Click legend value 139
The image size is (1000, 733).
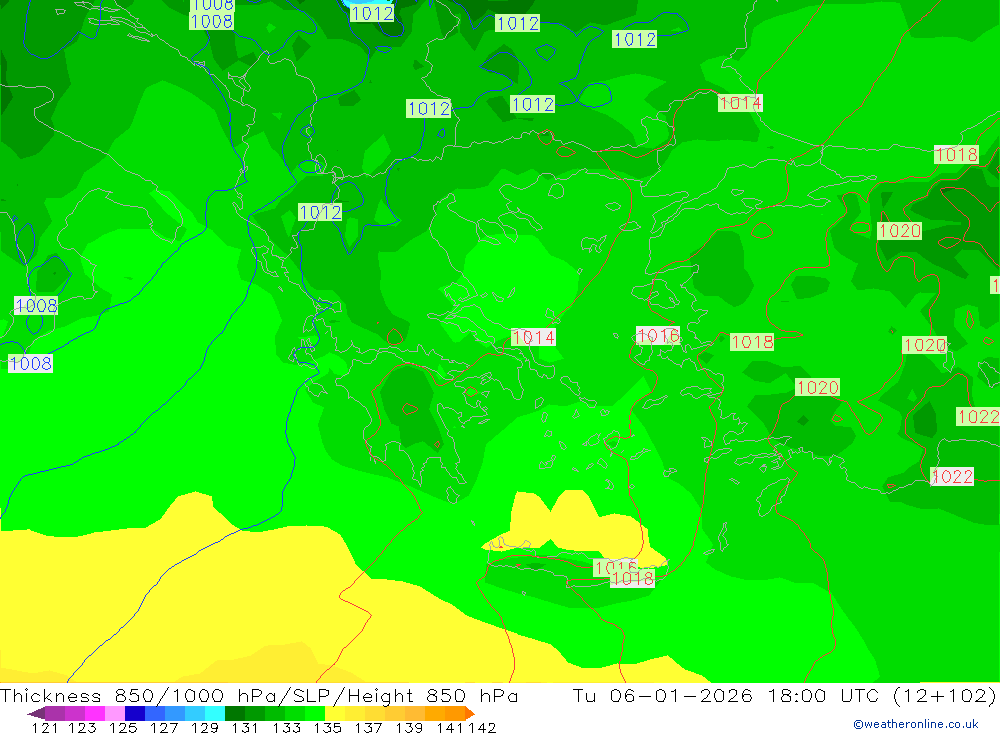(x=409, y=727)
